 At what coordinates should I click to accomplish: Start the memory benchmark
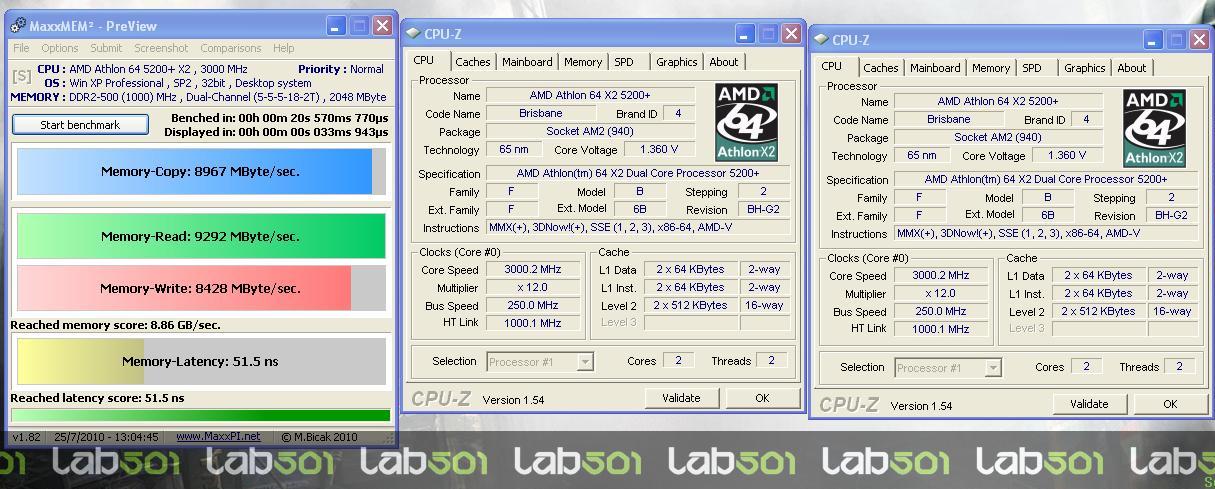tap(80, 125)
